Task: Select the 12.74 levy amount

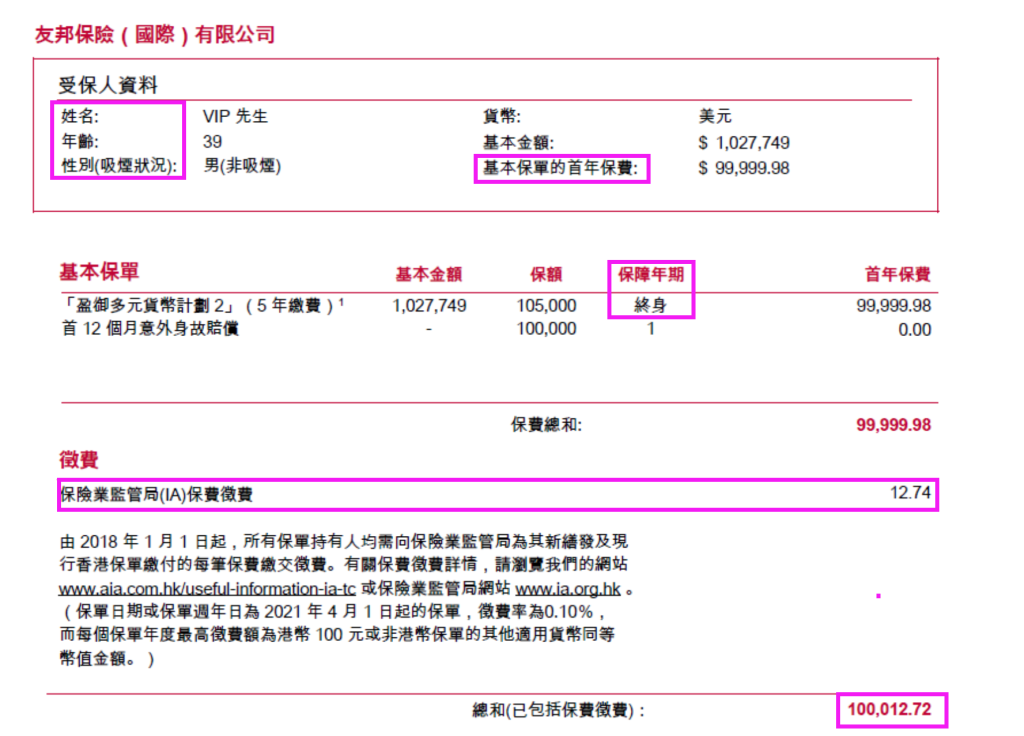Action: tap(910, 492)
